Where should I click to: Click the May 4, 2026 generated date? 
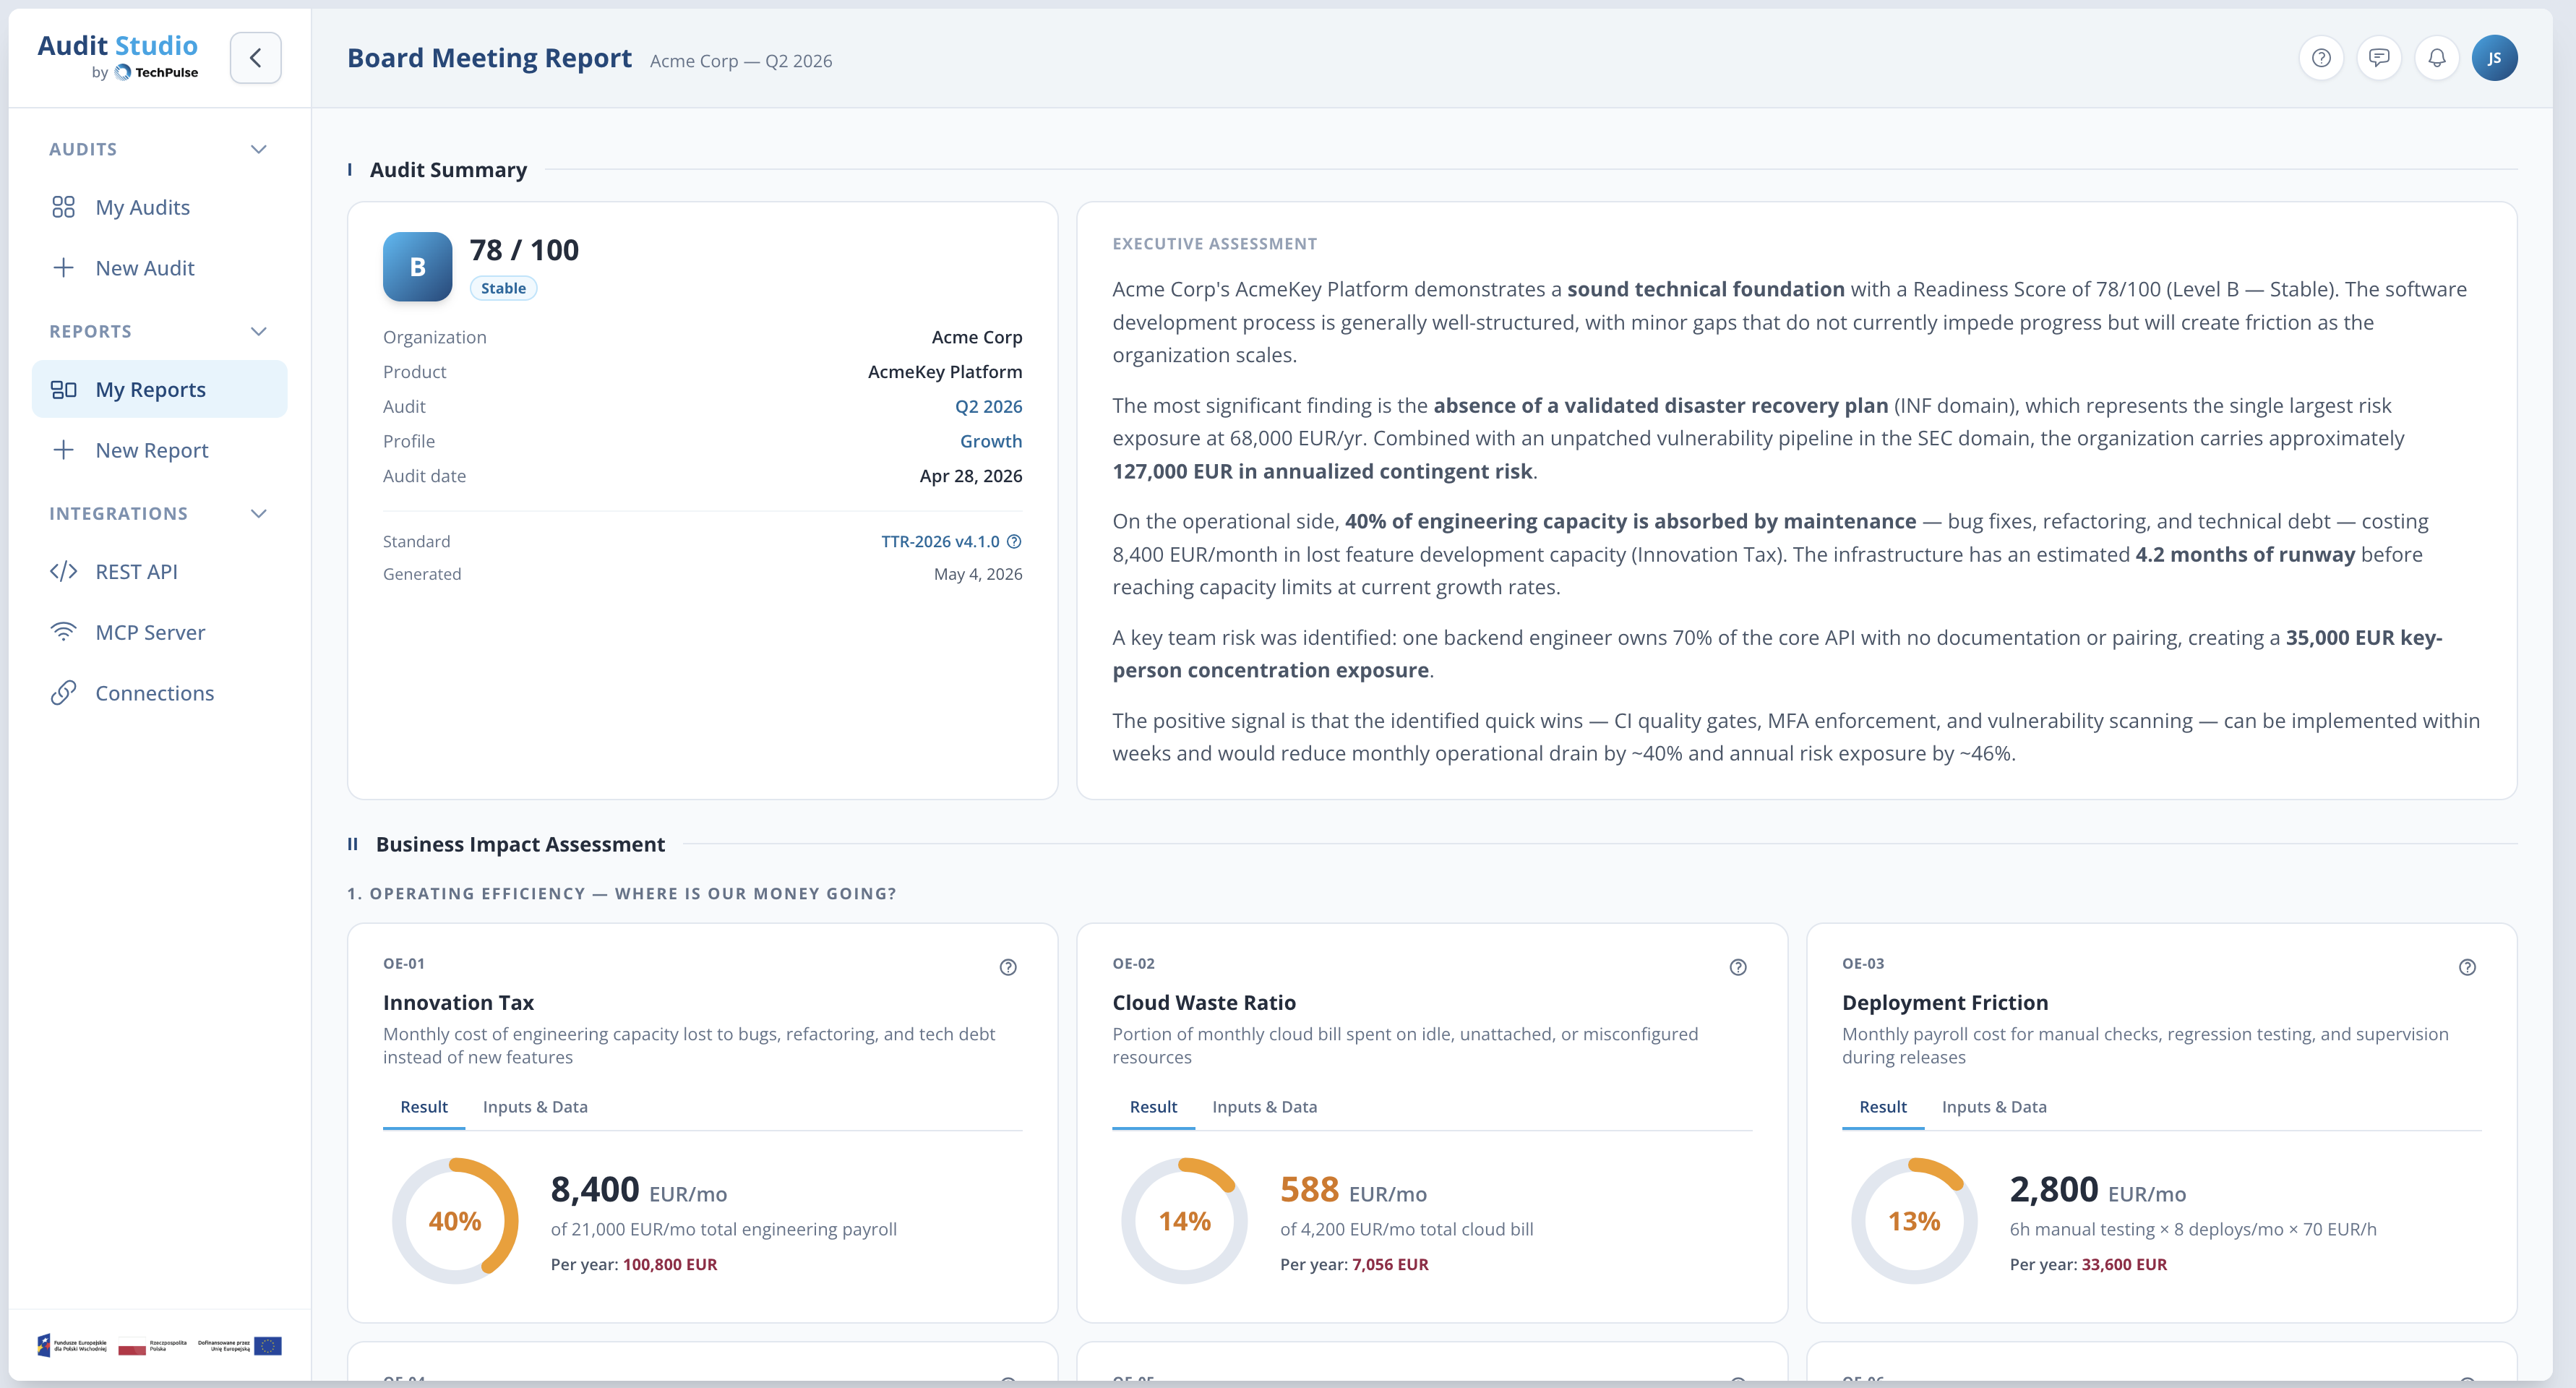978,574
